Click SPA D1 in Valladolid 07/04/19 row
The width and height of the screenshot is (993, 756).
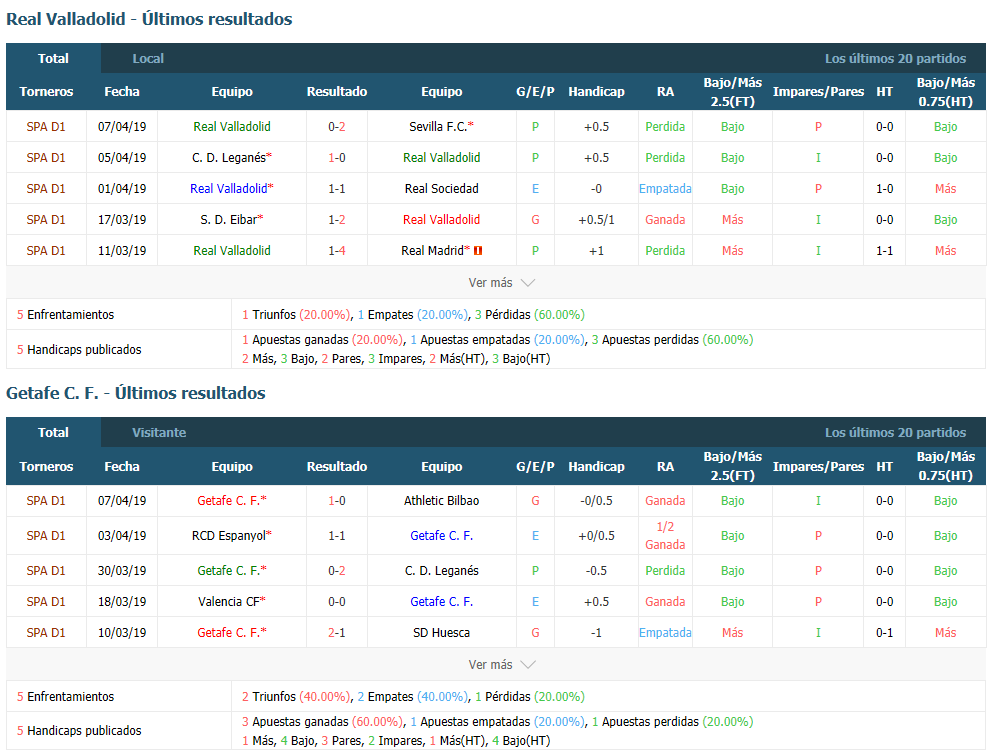point(46,127)
